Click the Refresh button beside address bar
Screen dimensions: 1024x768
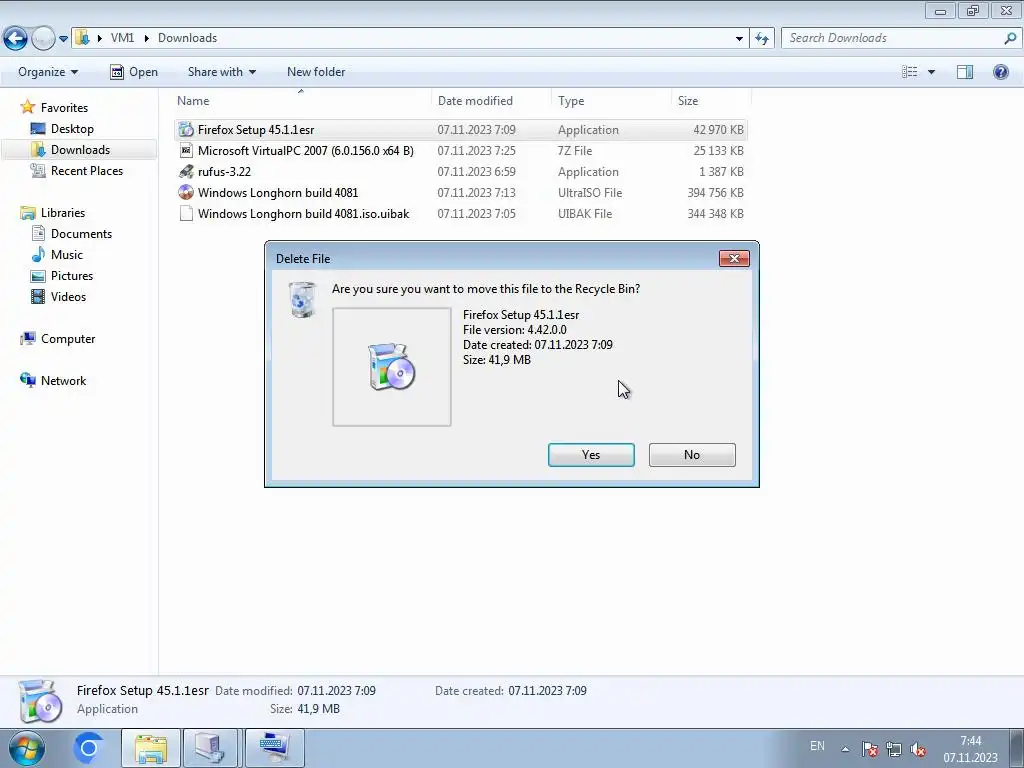tap(761, 39)
